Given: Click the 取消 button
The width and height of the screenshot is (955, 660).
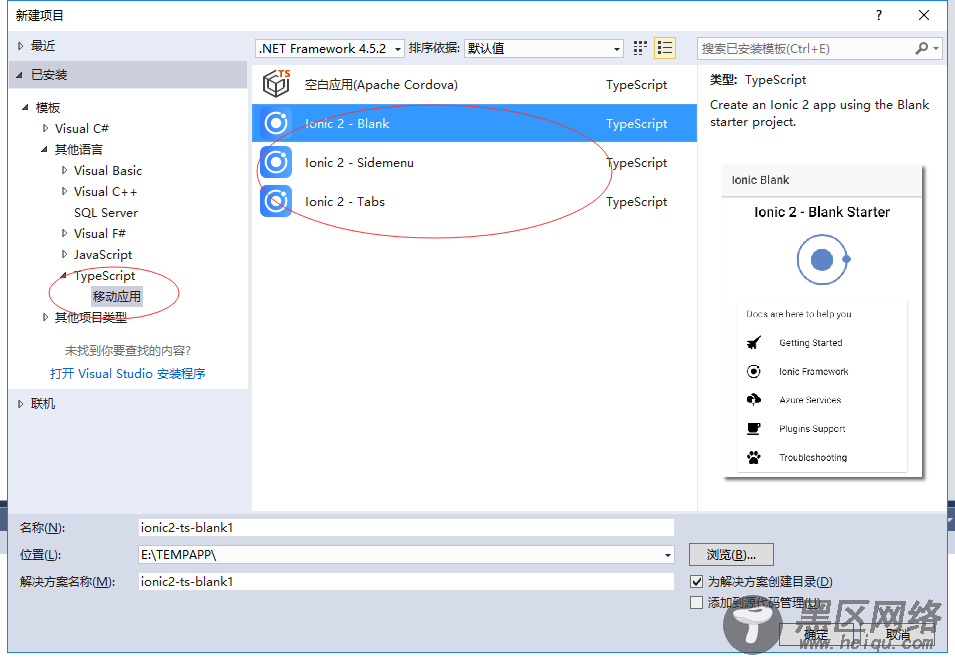Looking at the screenshot, I should tap(898, 634).
